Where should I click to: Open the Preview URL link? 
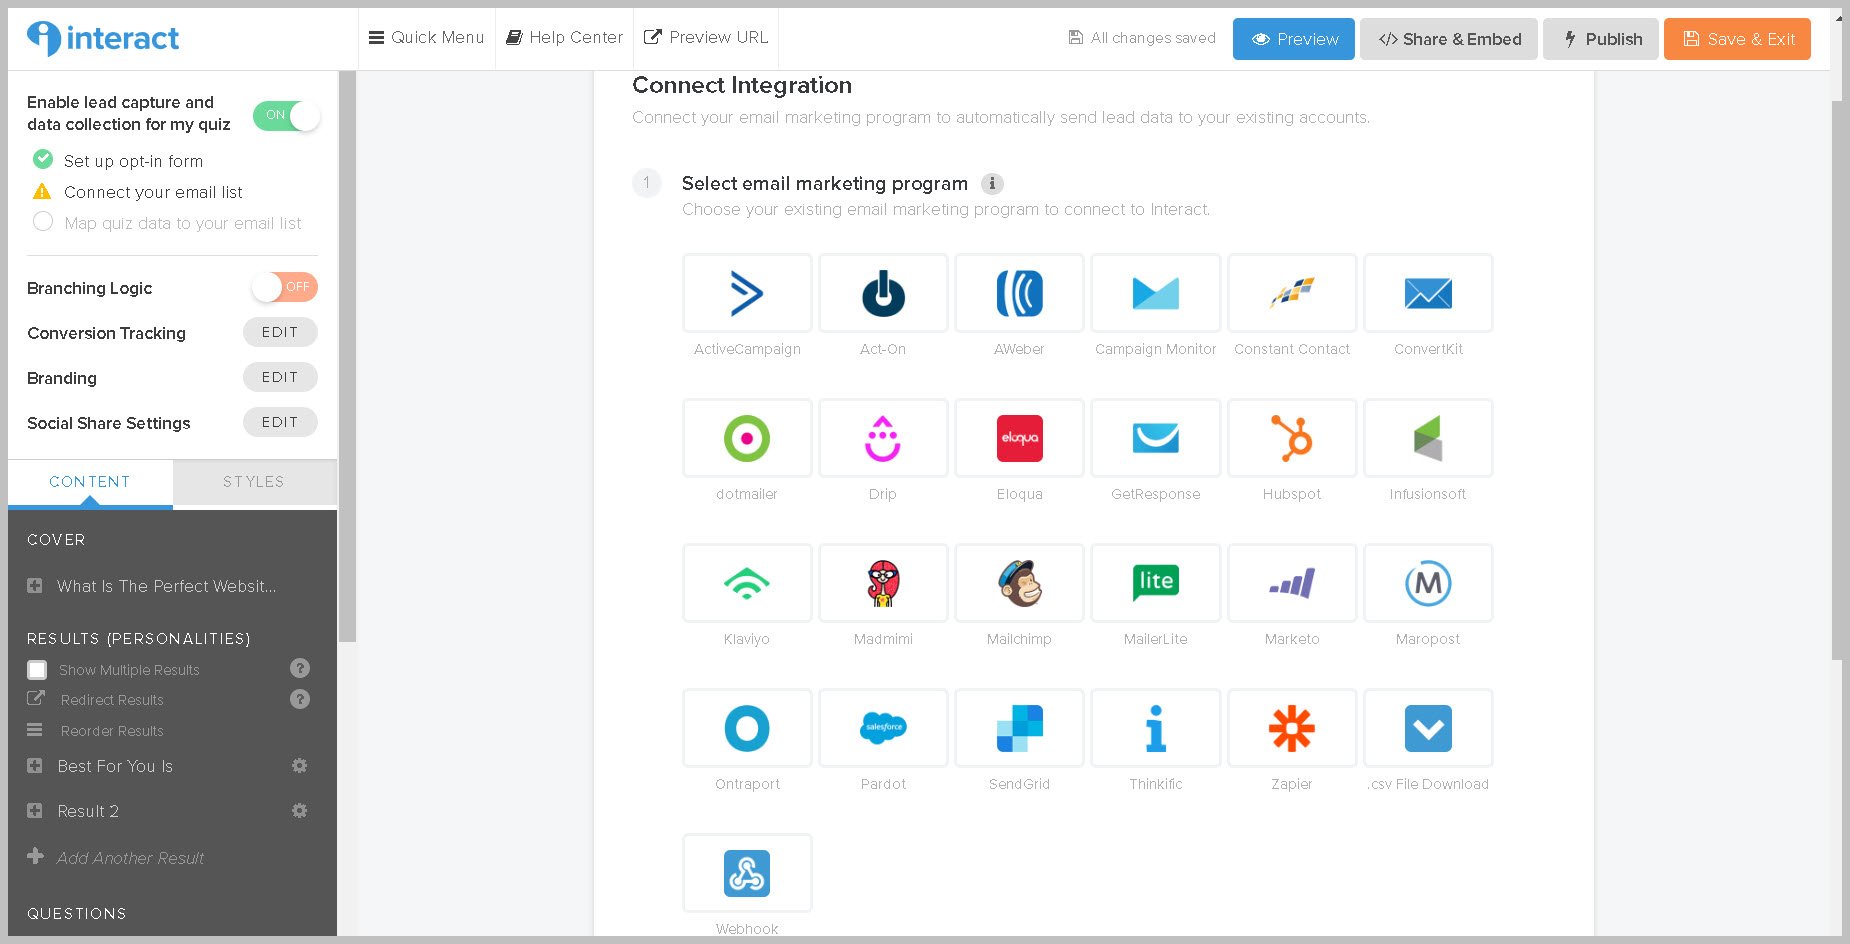(706, 38)
